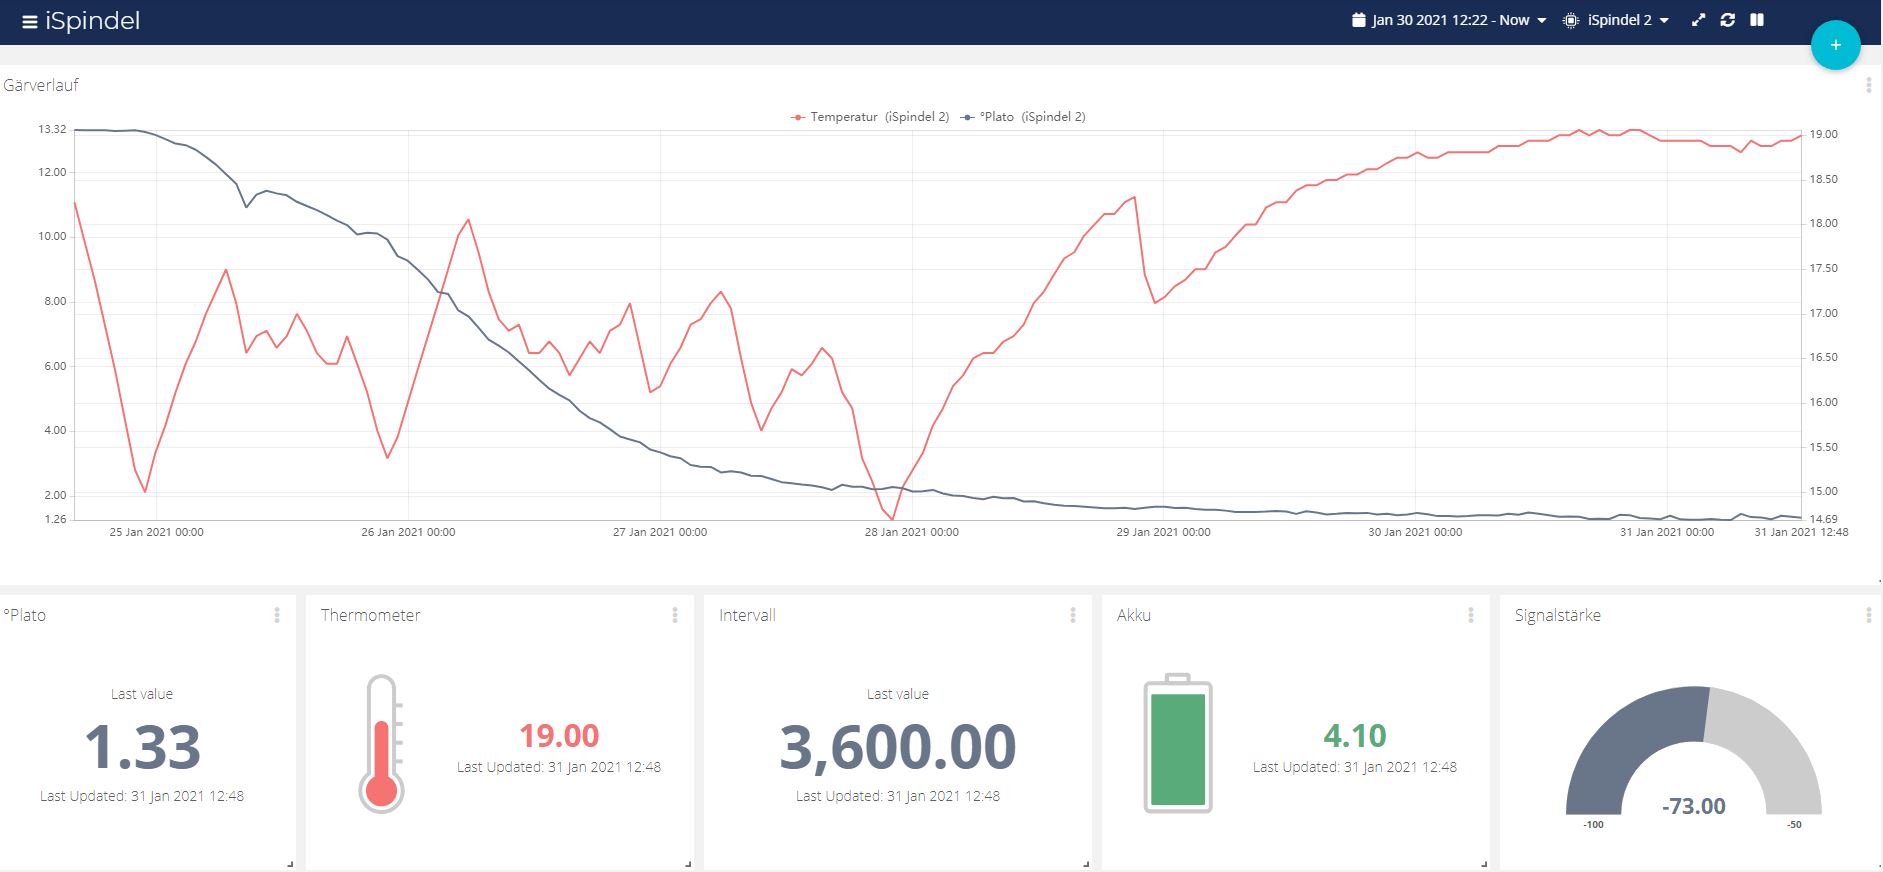Refresh the dashboard data
1883x872 pixels.
(1727, 20)
